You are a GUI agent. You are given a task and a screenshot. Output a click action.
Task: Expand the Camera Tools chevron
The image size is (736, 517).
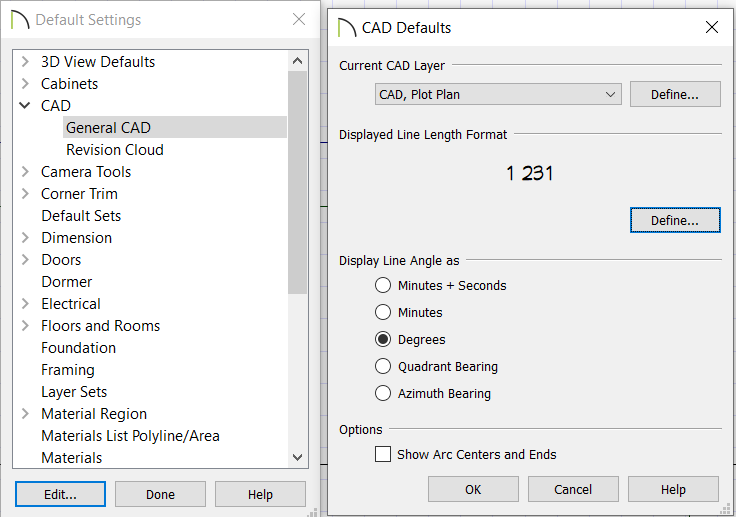25,172
